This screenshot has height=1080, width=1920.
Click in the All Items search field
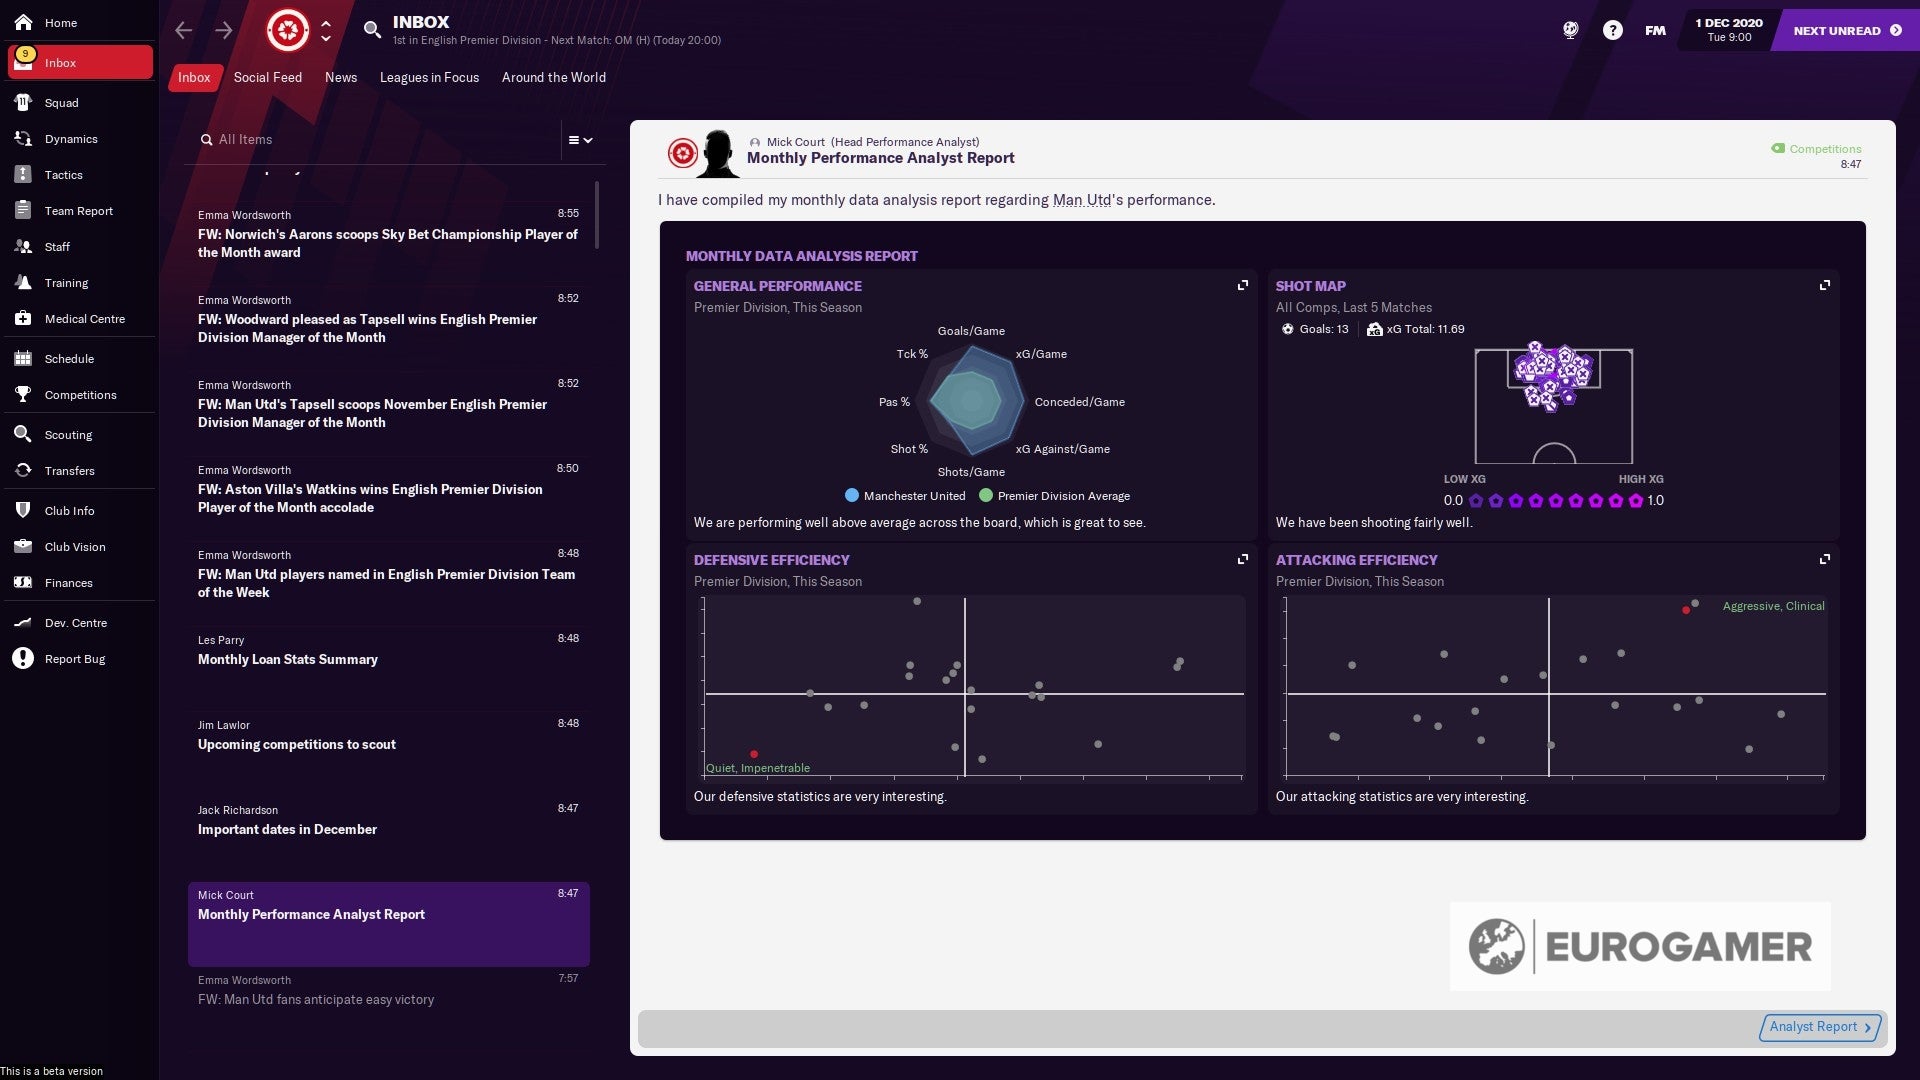(380, 140)
